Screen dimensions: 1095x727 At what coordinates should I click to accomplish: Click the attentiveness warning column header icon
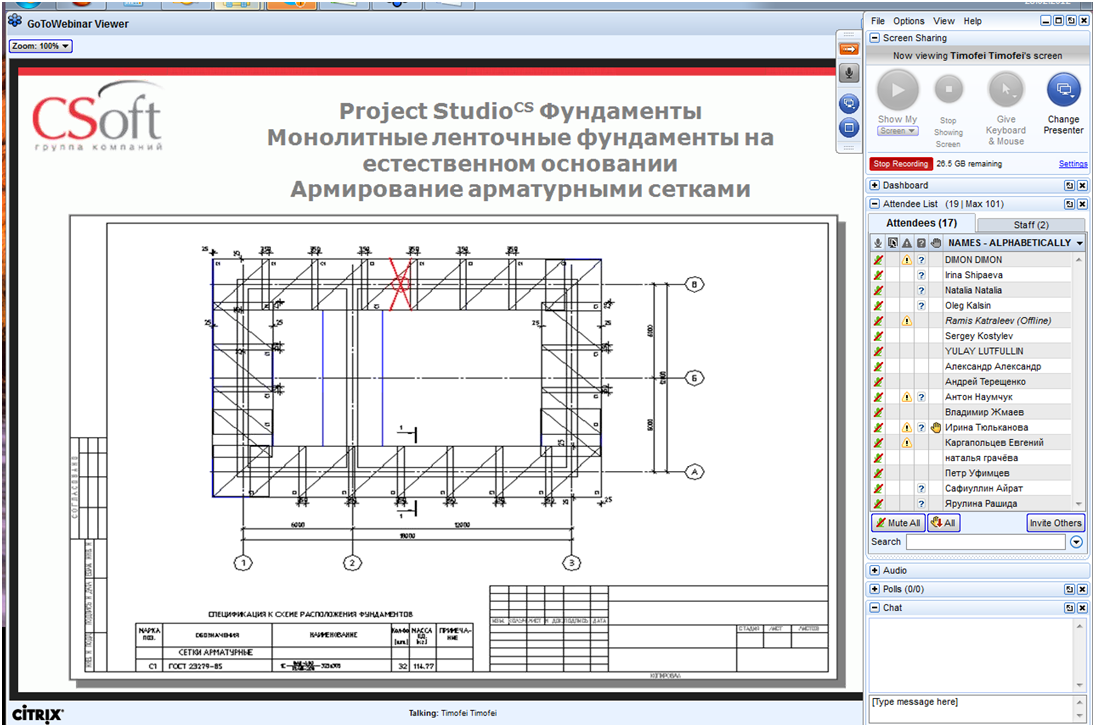pos(906,243)
